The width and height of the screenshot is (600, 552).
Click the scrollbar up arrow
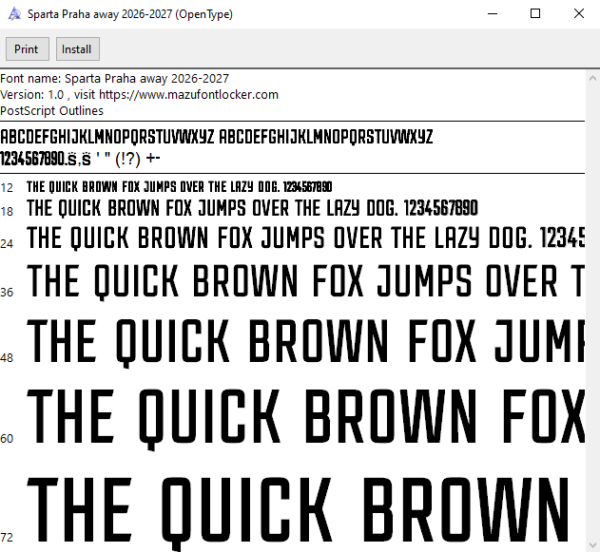pyautogui.click(x=593, y=78)
